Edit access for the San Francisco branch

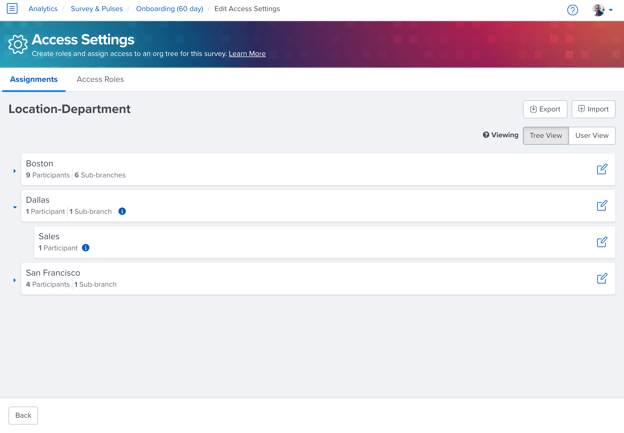coord(602,278)
